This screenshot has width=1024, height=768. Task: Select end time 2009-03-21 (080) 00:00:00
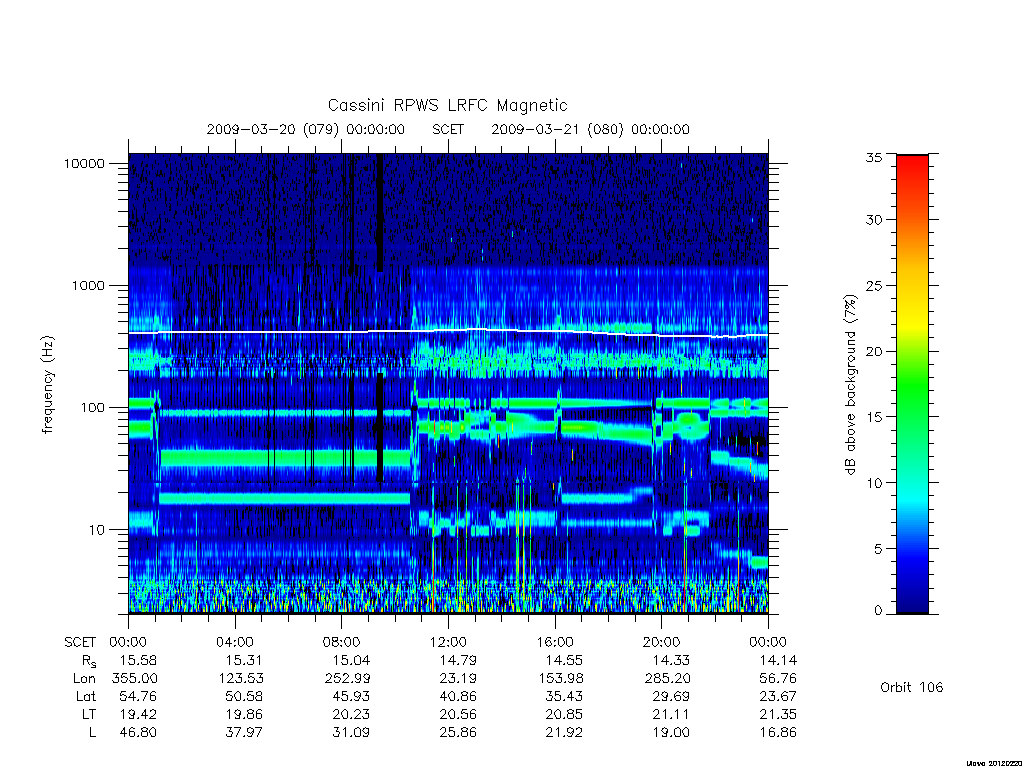(x=590, y=129)
